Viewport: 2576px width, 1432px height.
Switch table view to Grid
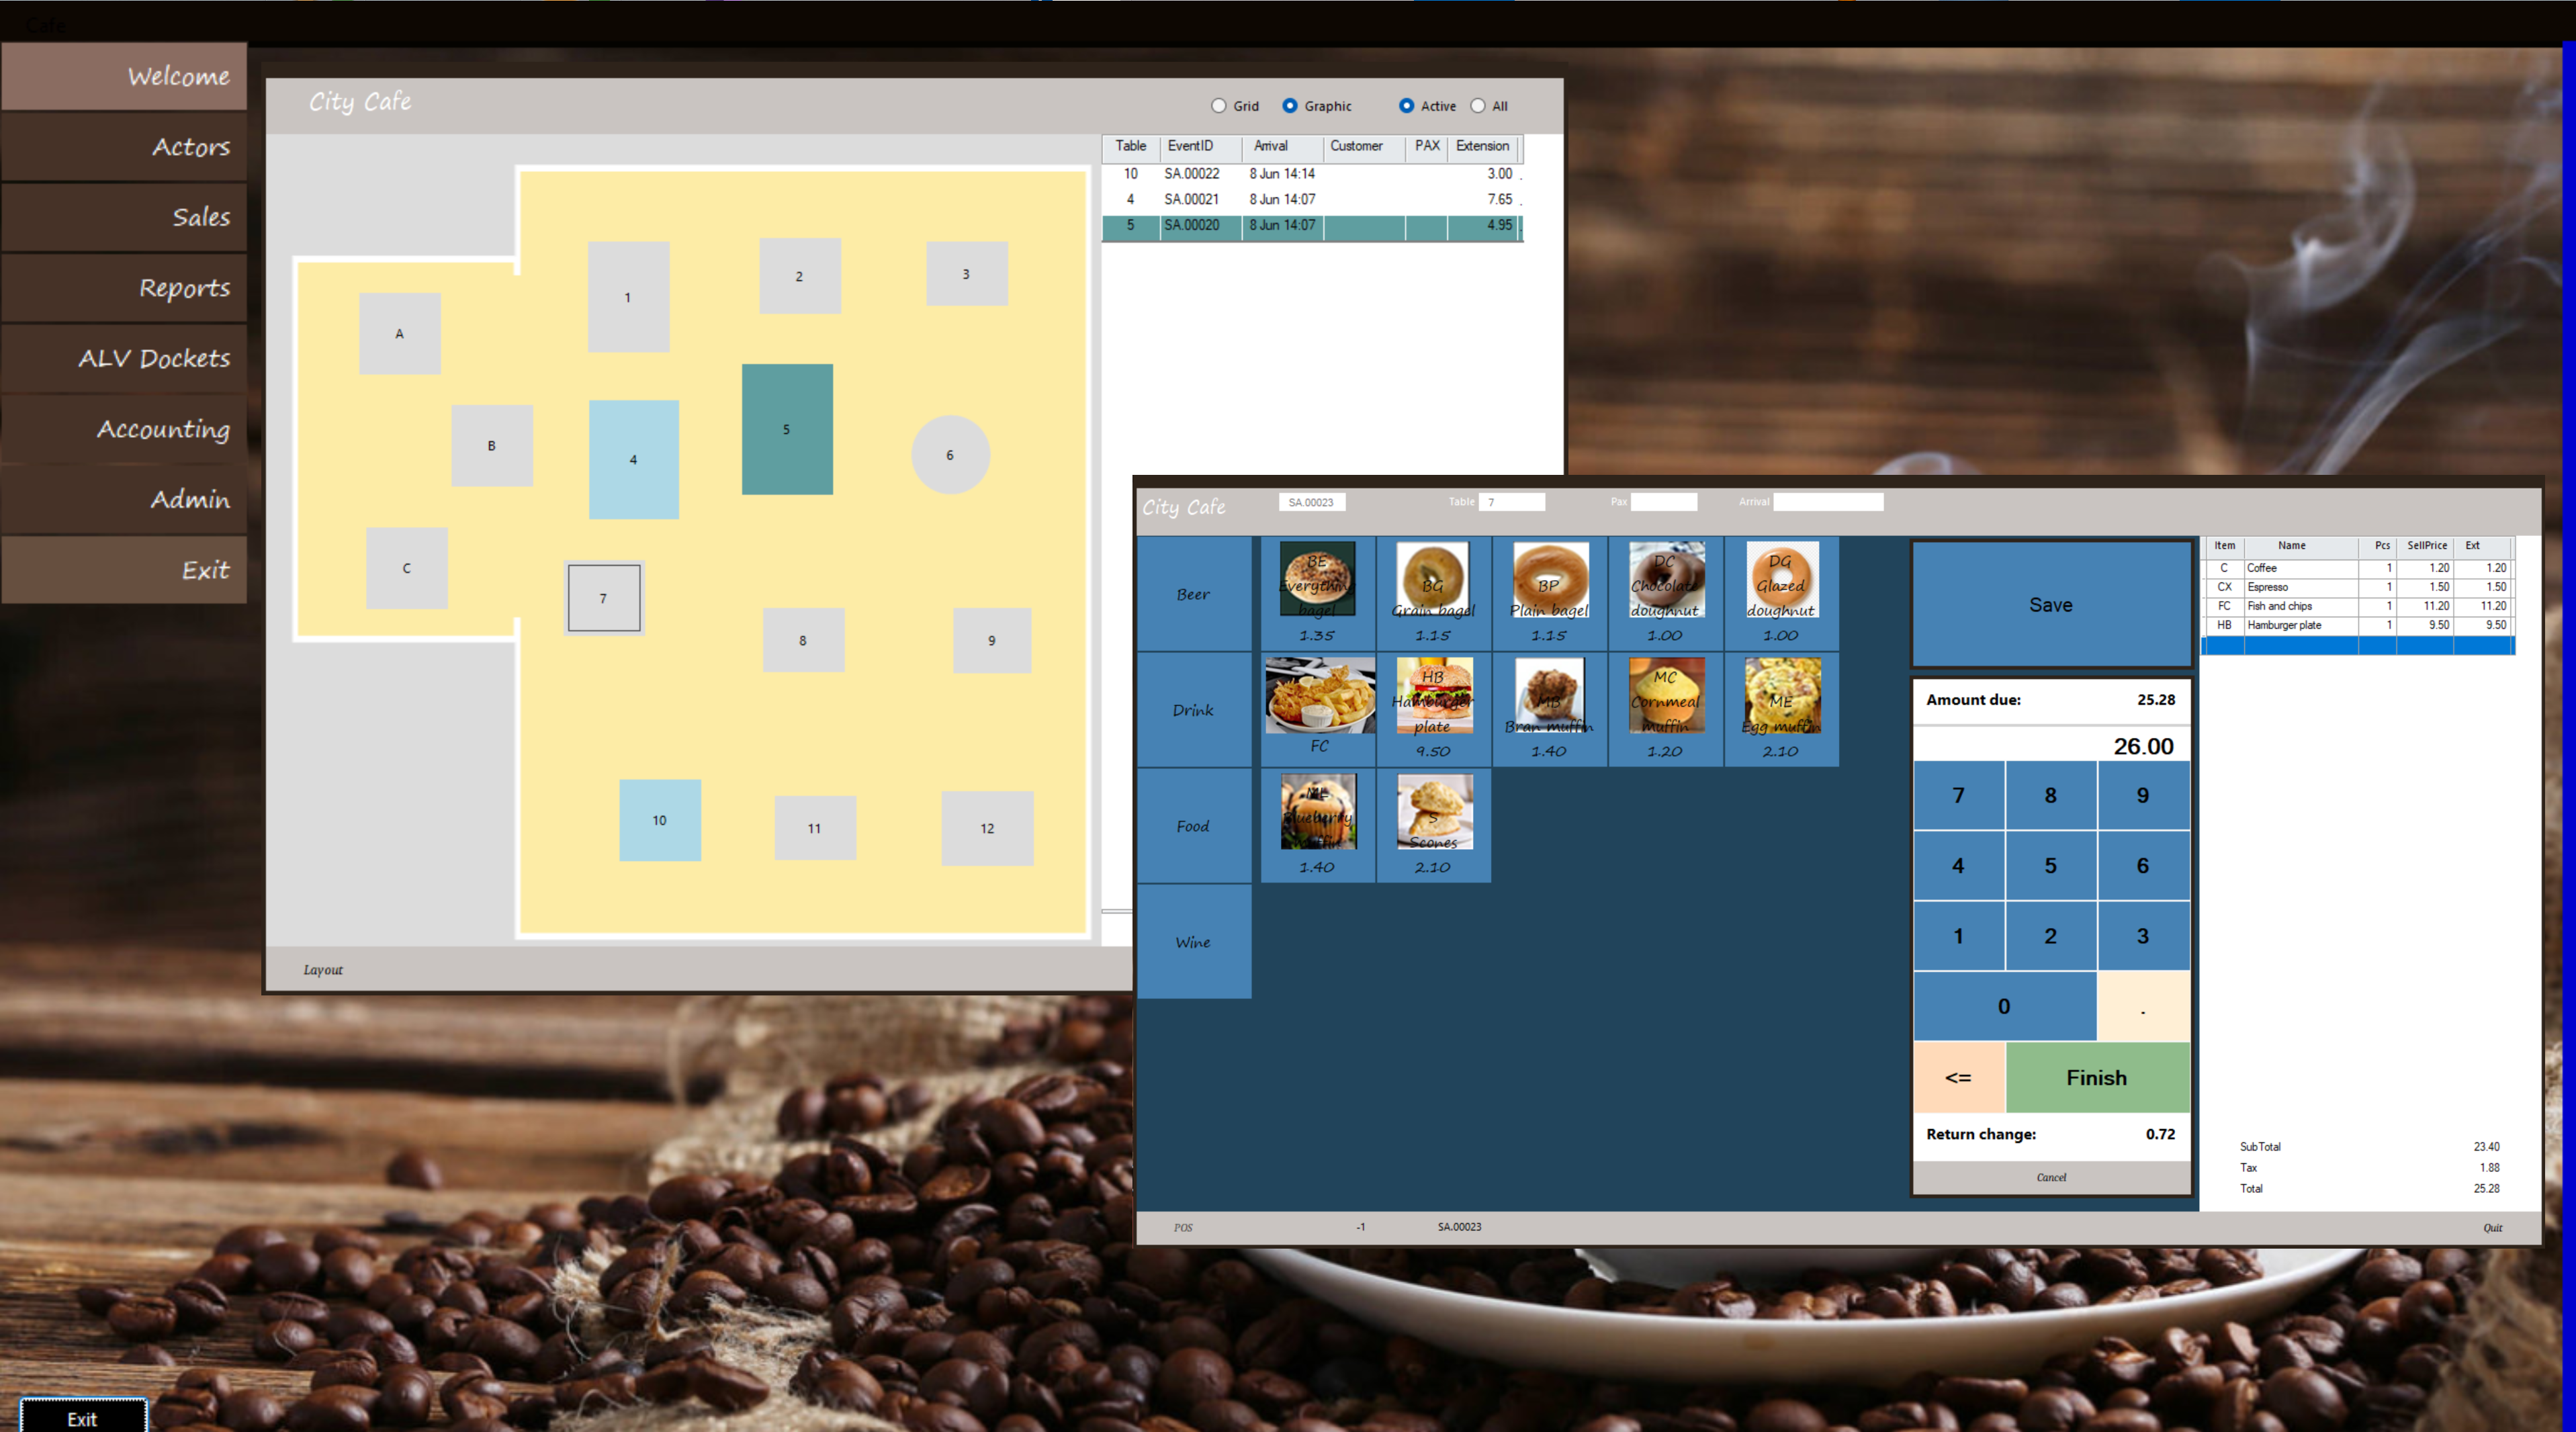coord(1218,106)
